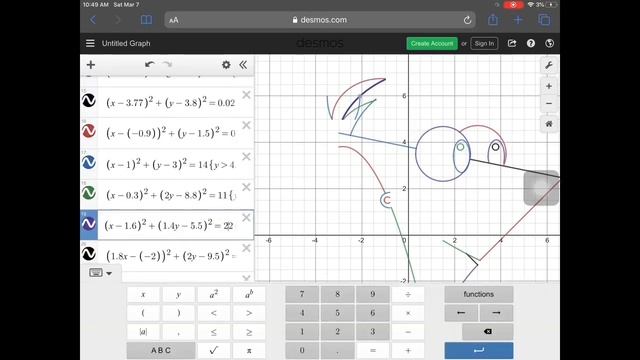Open a new Safari tab
Screen dimensions: 640x360
pos(518,20)
